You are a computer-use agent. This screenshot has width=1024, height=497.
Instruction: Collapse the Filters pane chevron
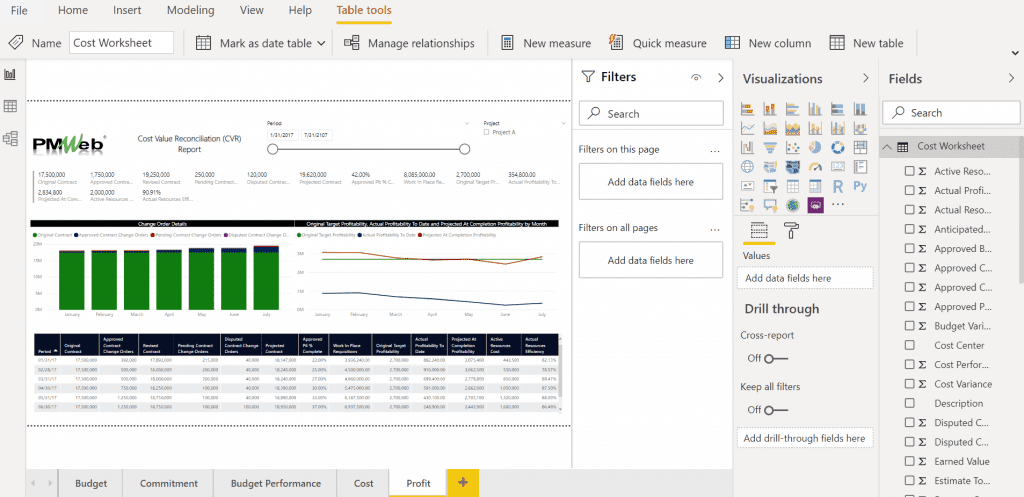(721, 78)
